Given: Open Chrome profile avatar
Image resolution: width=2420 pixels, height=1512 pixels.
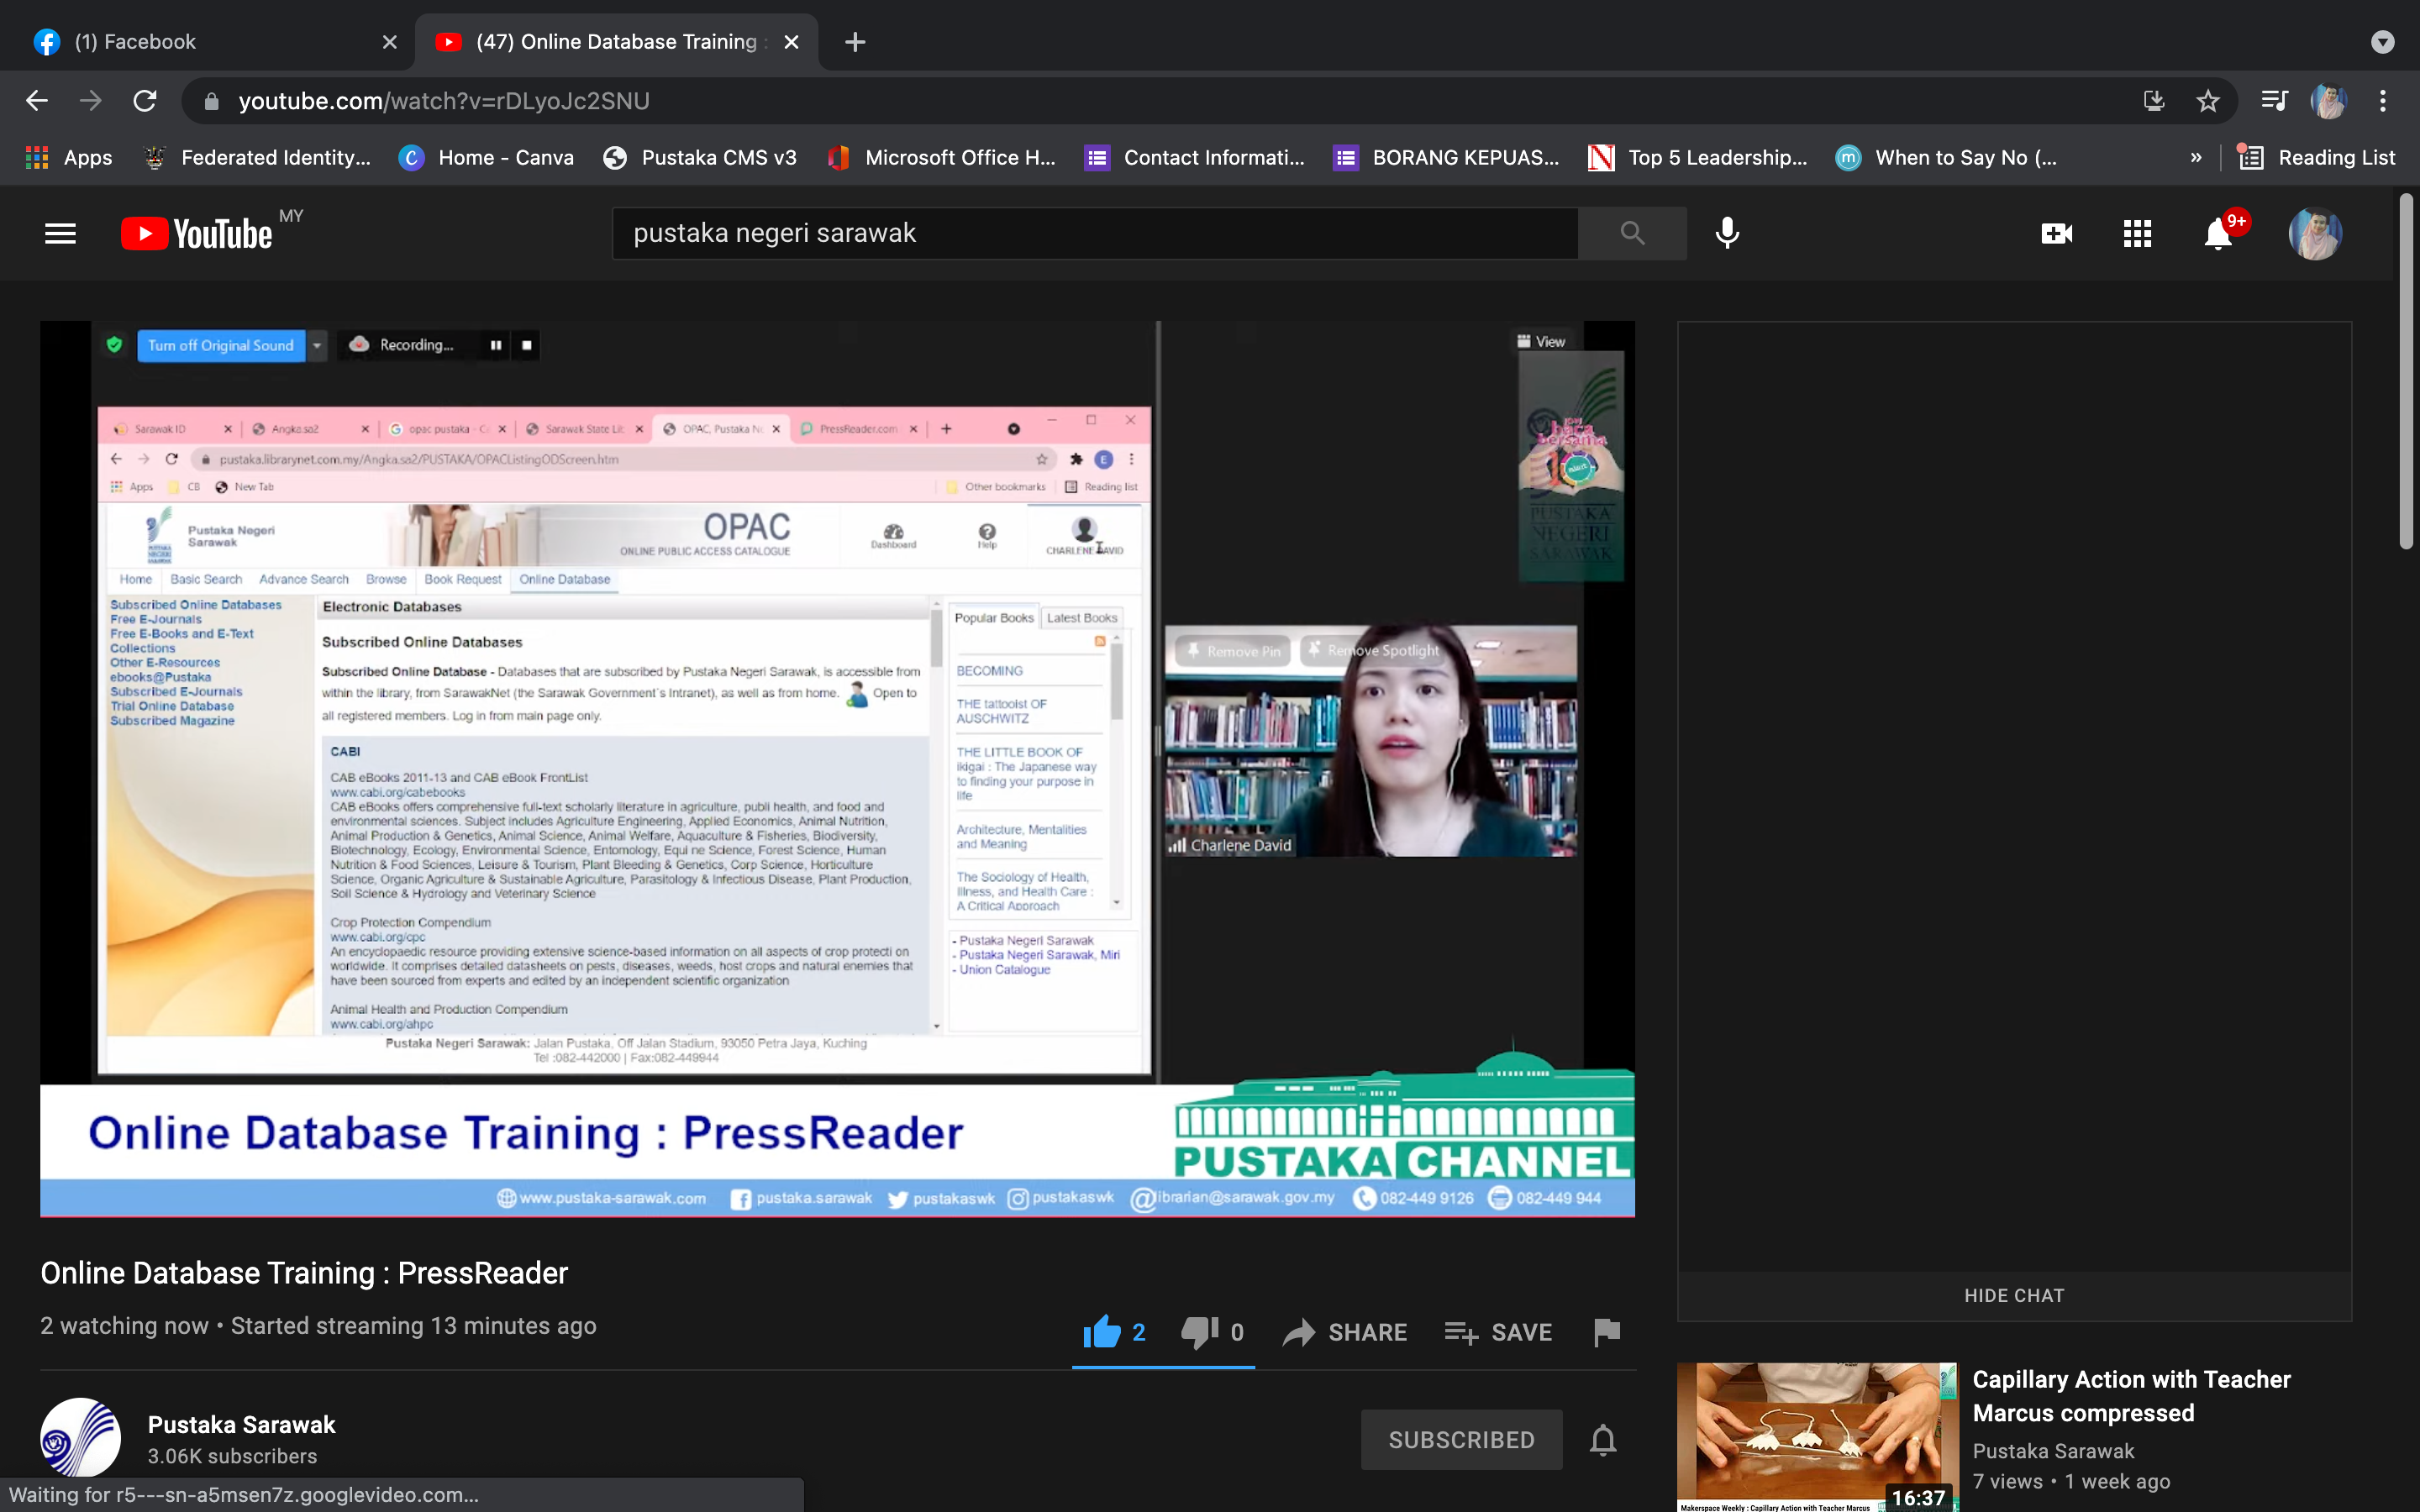Looking at the screenshot, I should coord(2329,101).
